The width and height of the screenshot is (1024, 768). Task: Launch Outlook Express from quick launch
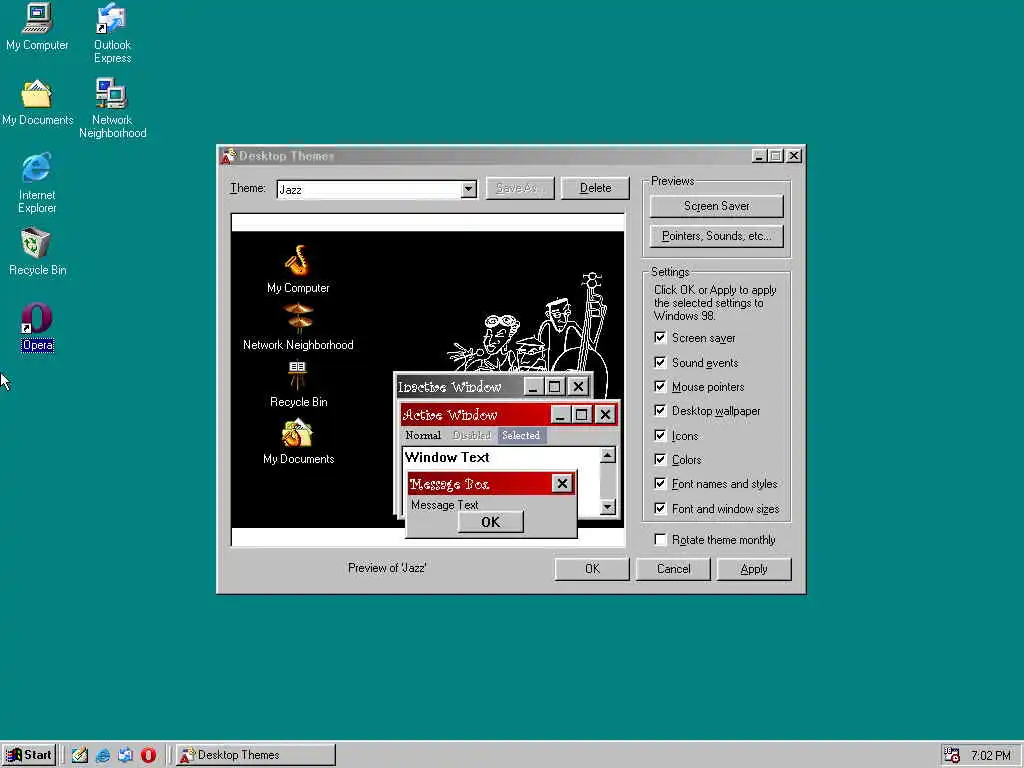[125, 755]
